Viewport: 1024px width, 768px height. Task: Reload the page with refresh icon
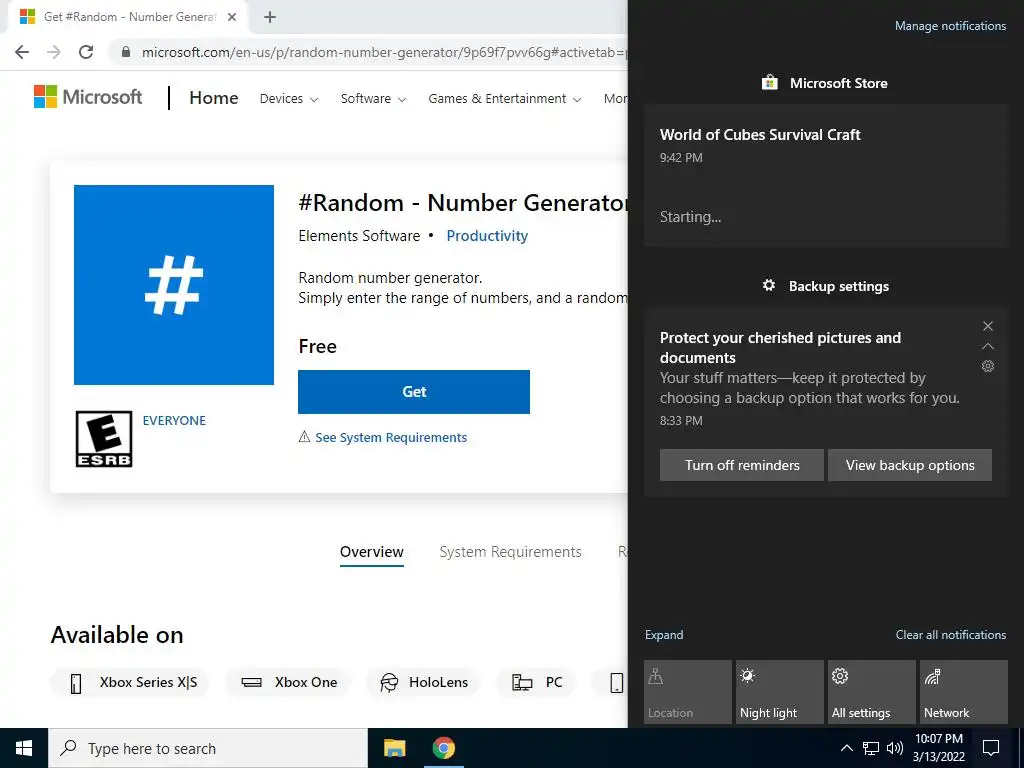click(86, 52)
